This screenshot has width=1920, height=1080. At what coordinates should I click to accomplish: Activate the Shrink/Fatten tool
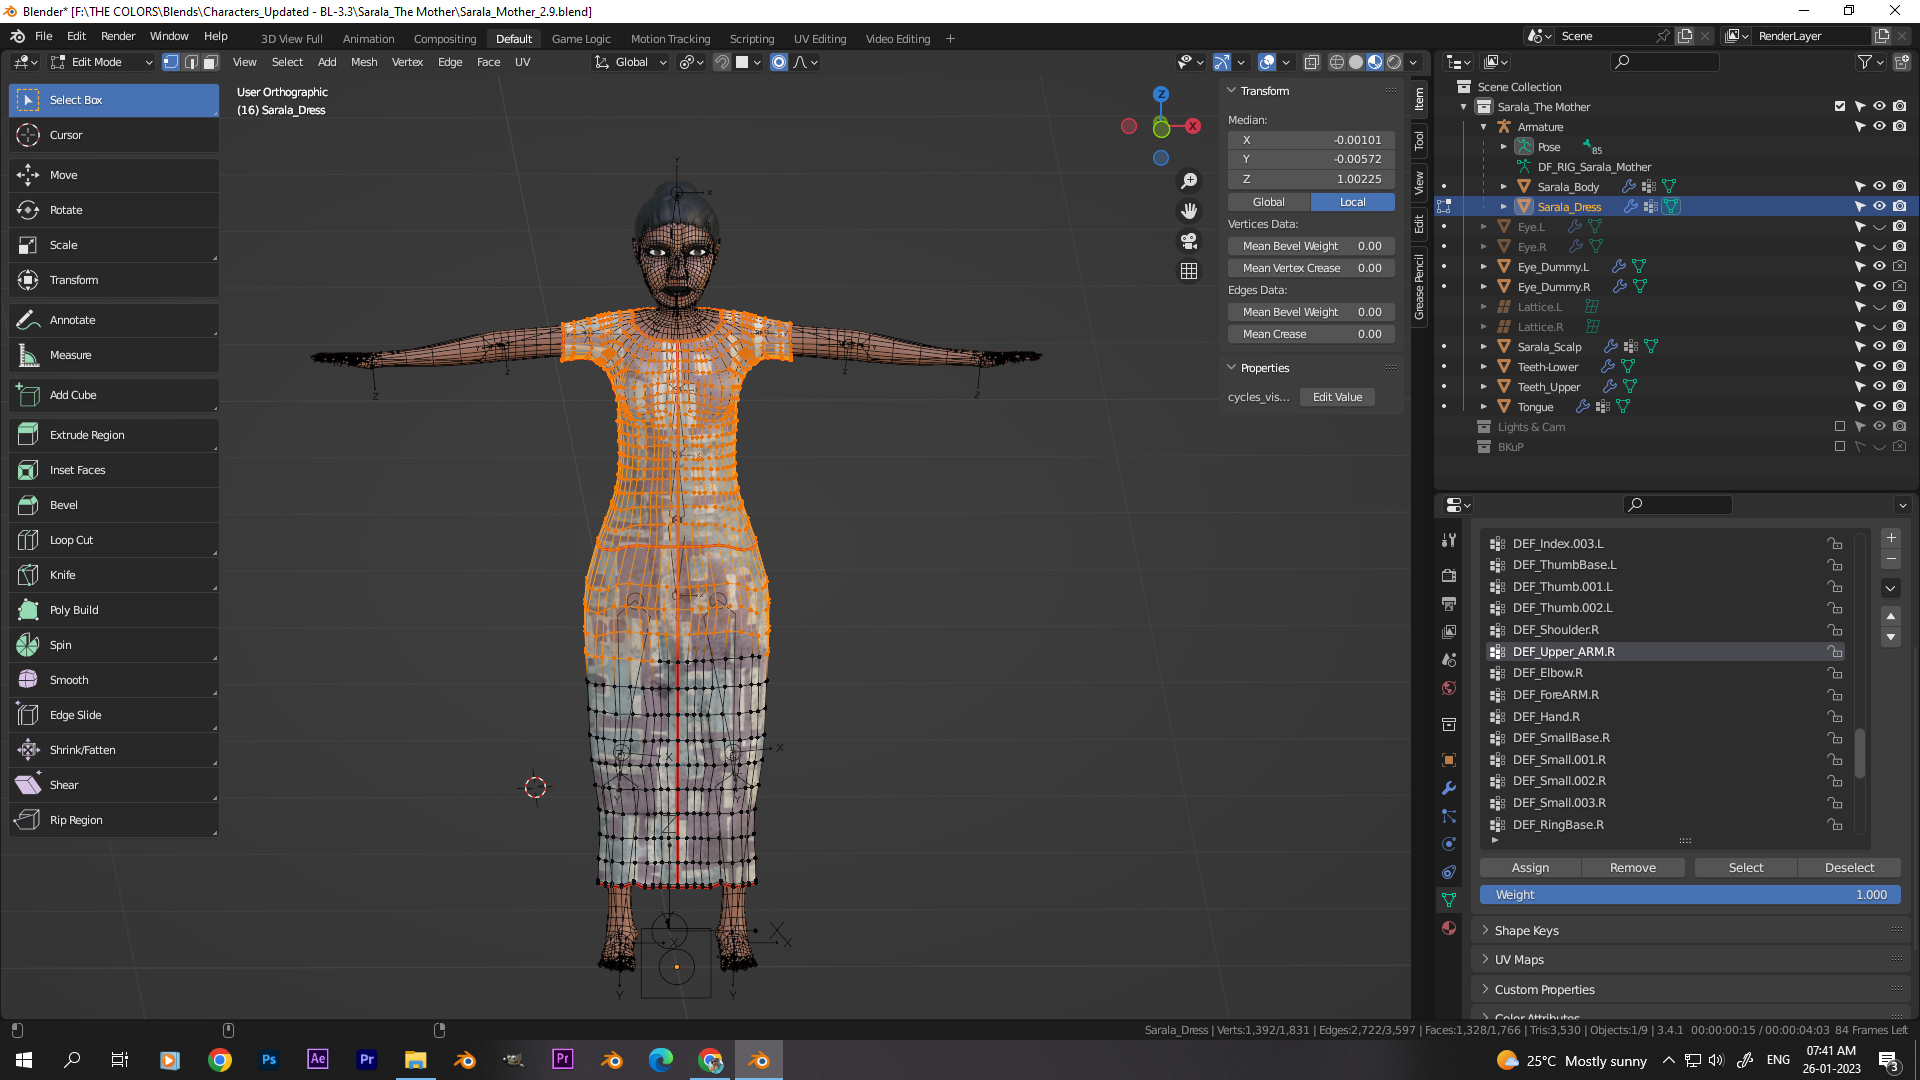[x=114, y=750]
